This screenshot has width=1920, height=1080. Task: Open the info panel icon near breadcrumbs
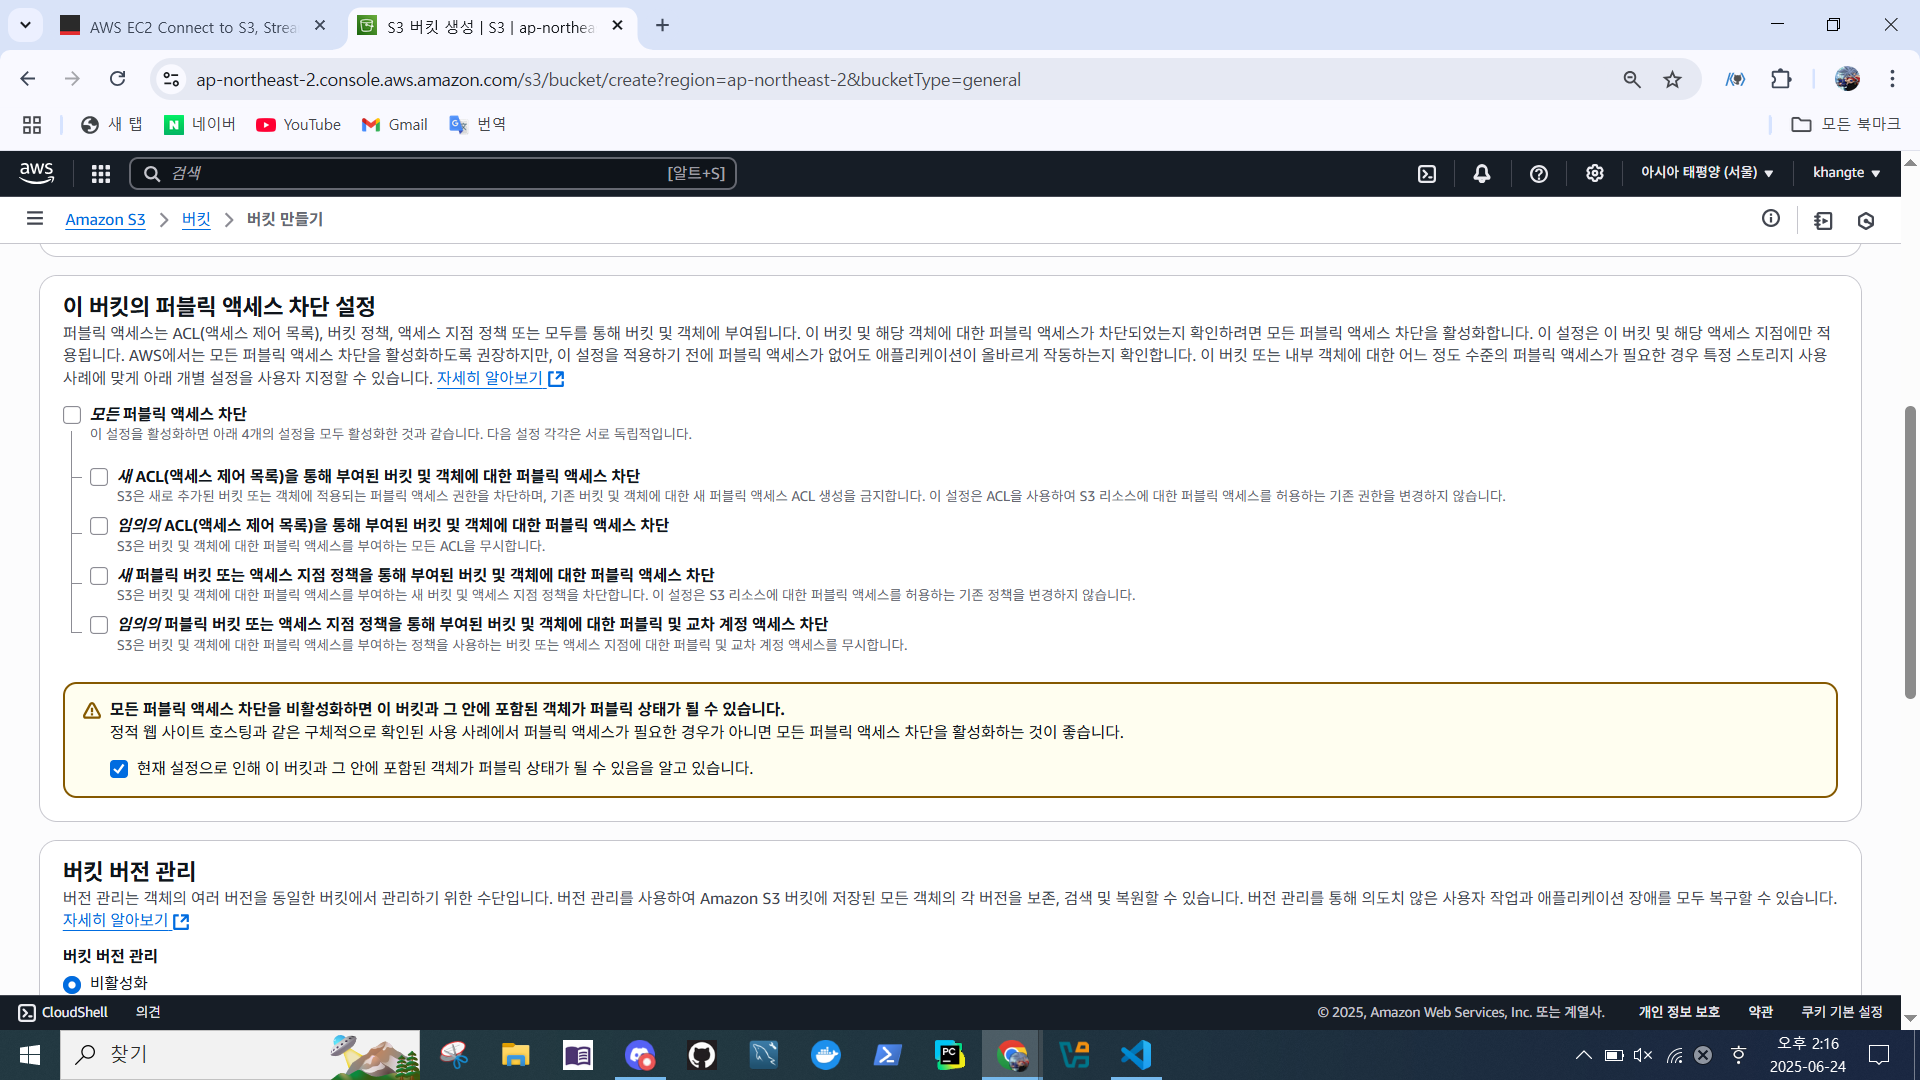click(1771, 218)
